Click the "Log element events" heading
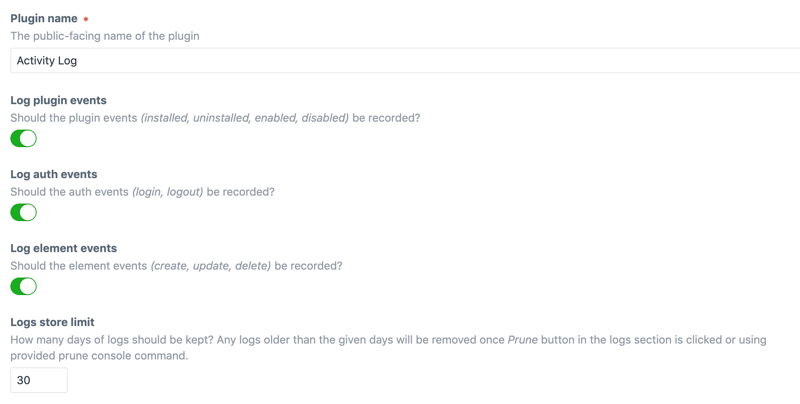The height and width of the screenshot is (404, 800). click(63, 248)
